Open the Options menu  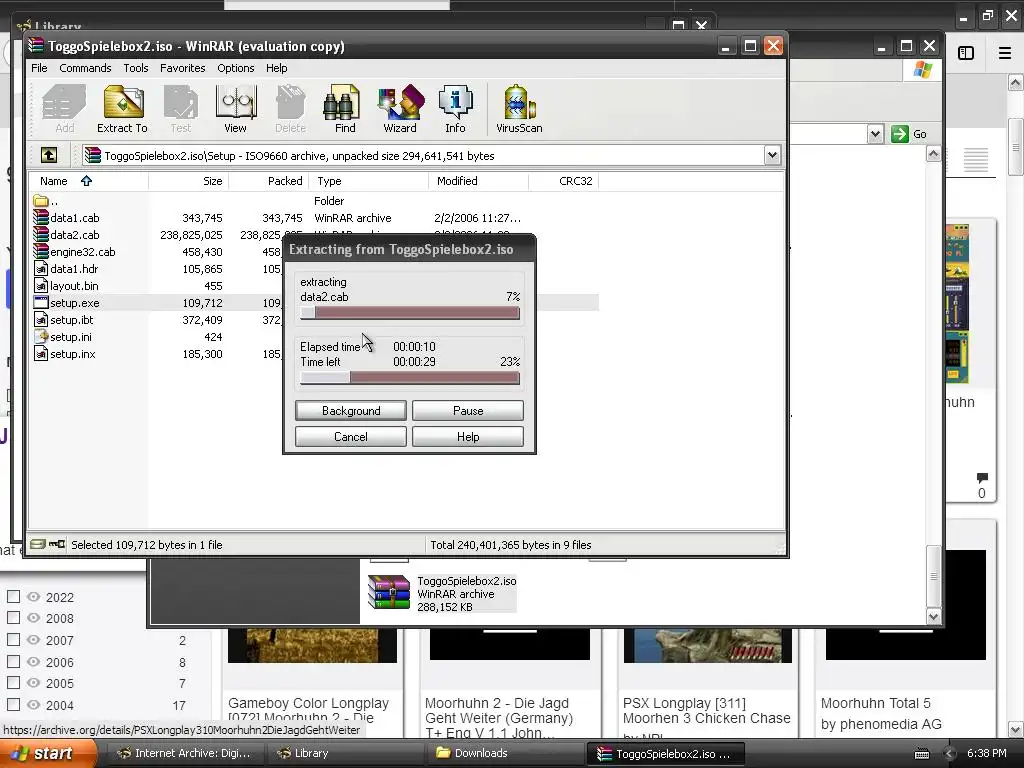(x=236, y=68)
